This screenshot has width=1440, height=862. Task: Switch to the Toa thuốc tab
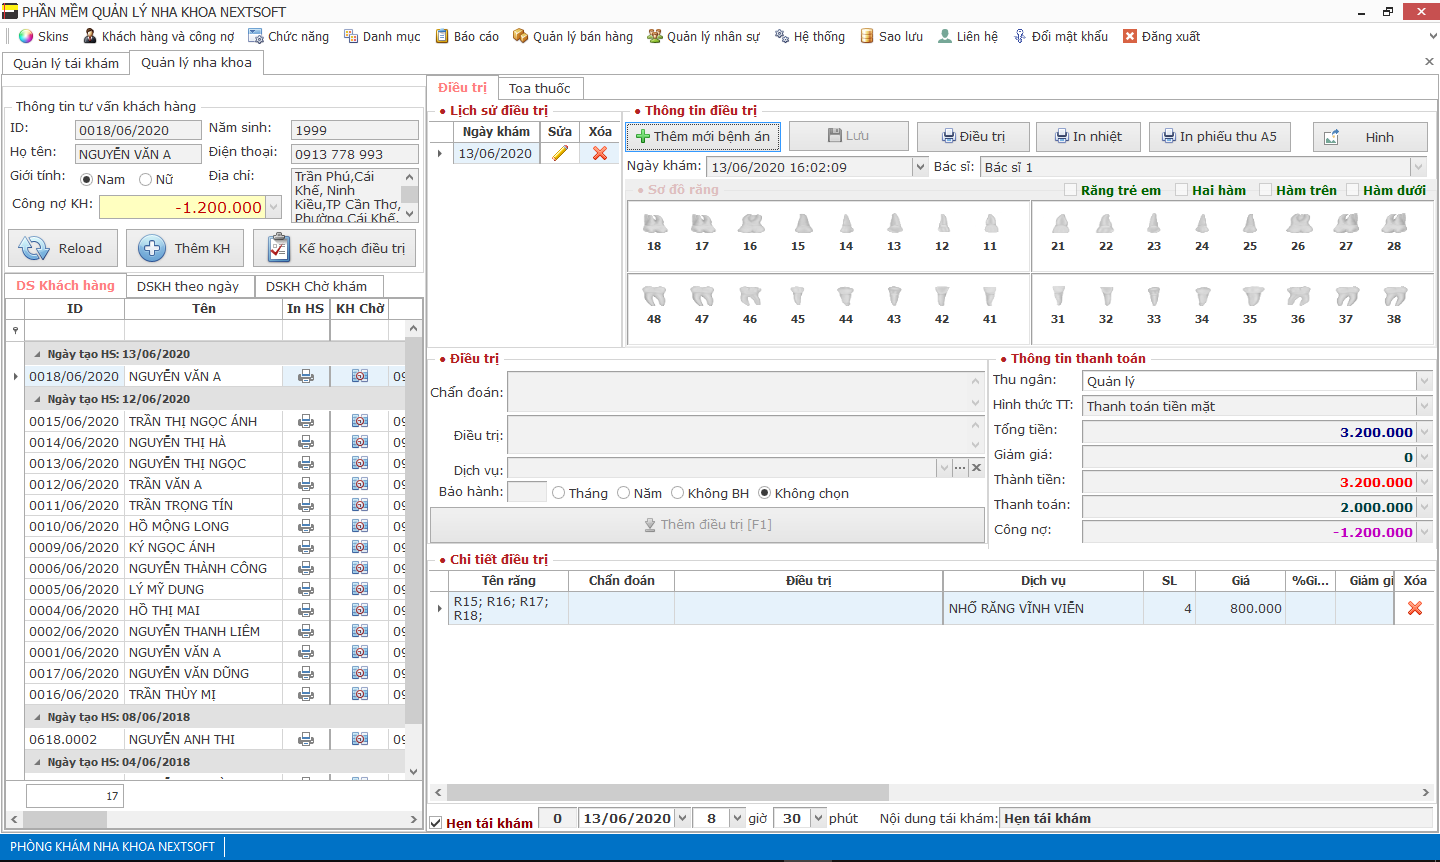point(540,88)
